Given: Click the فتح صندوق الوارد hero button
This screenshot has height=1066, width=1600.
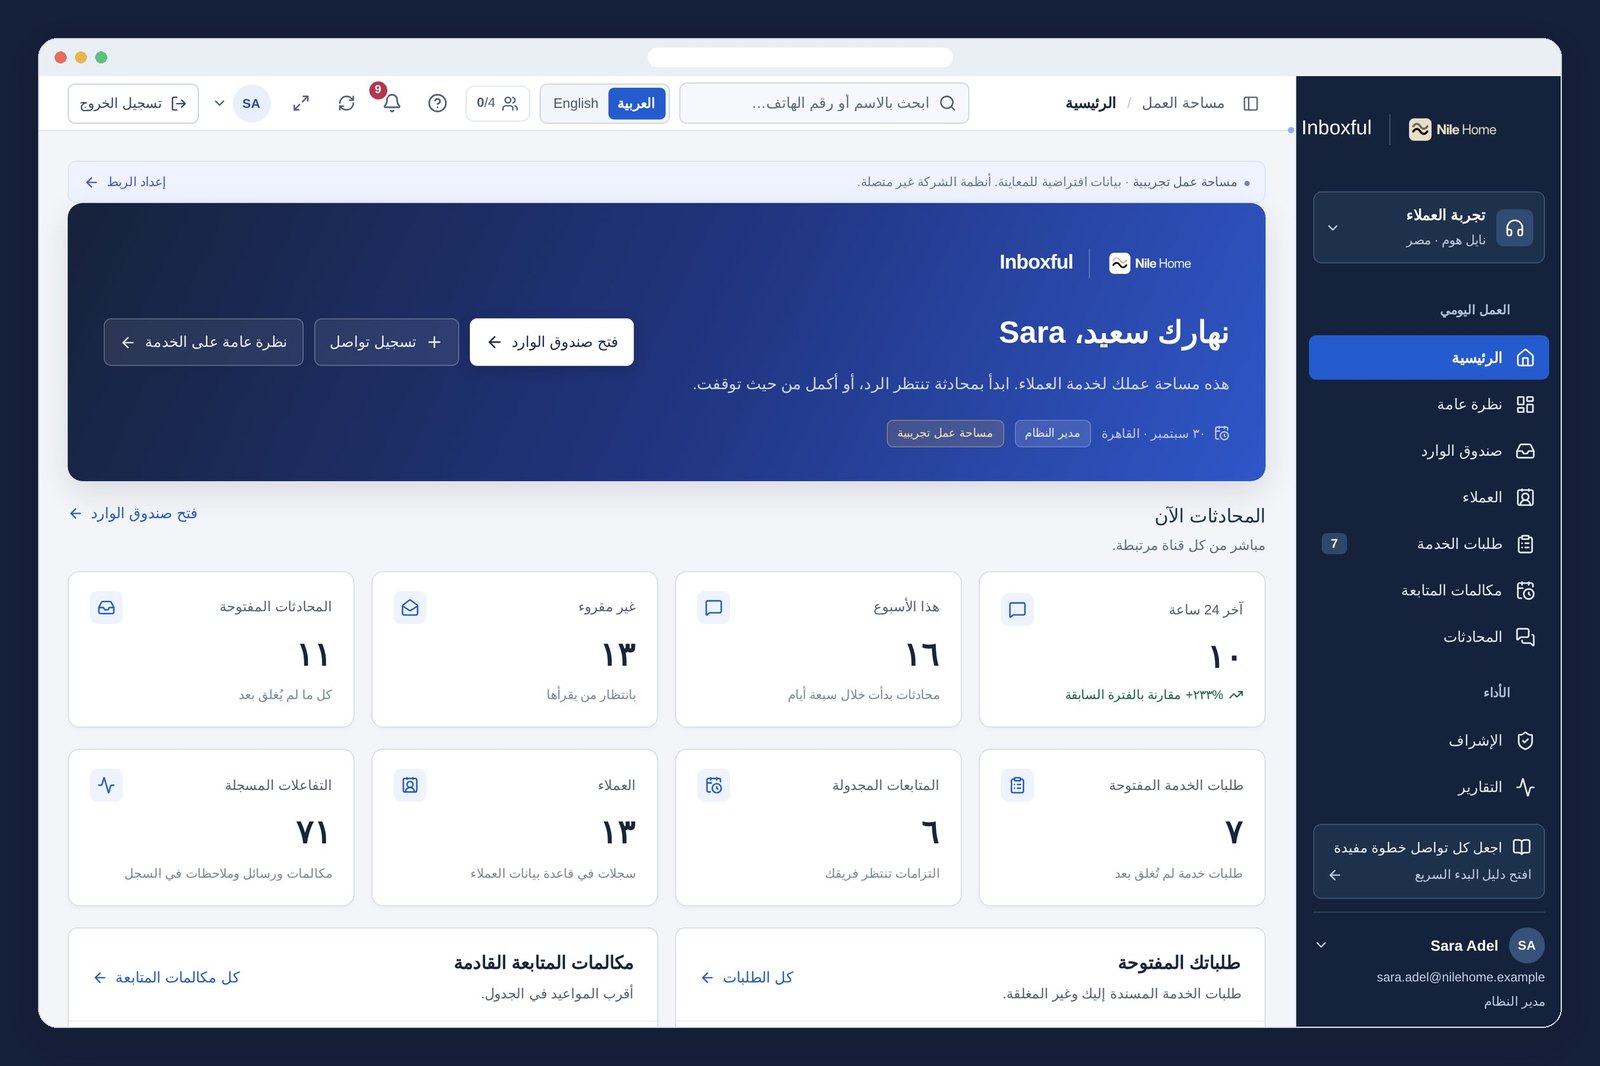Looking at the screenshot, I should coord(552,342).
